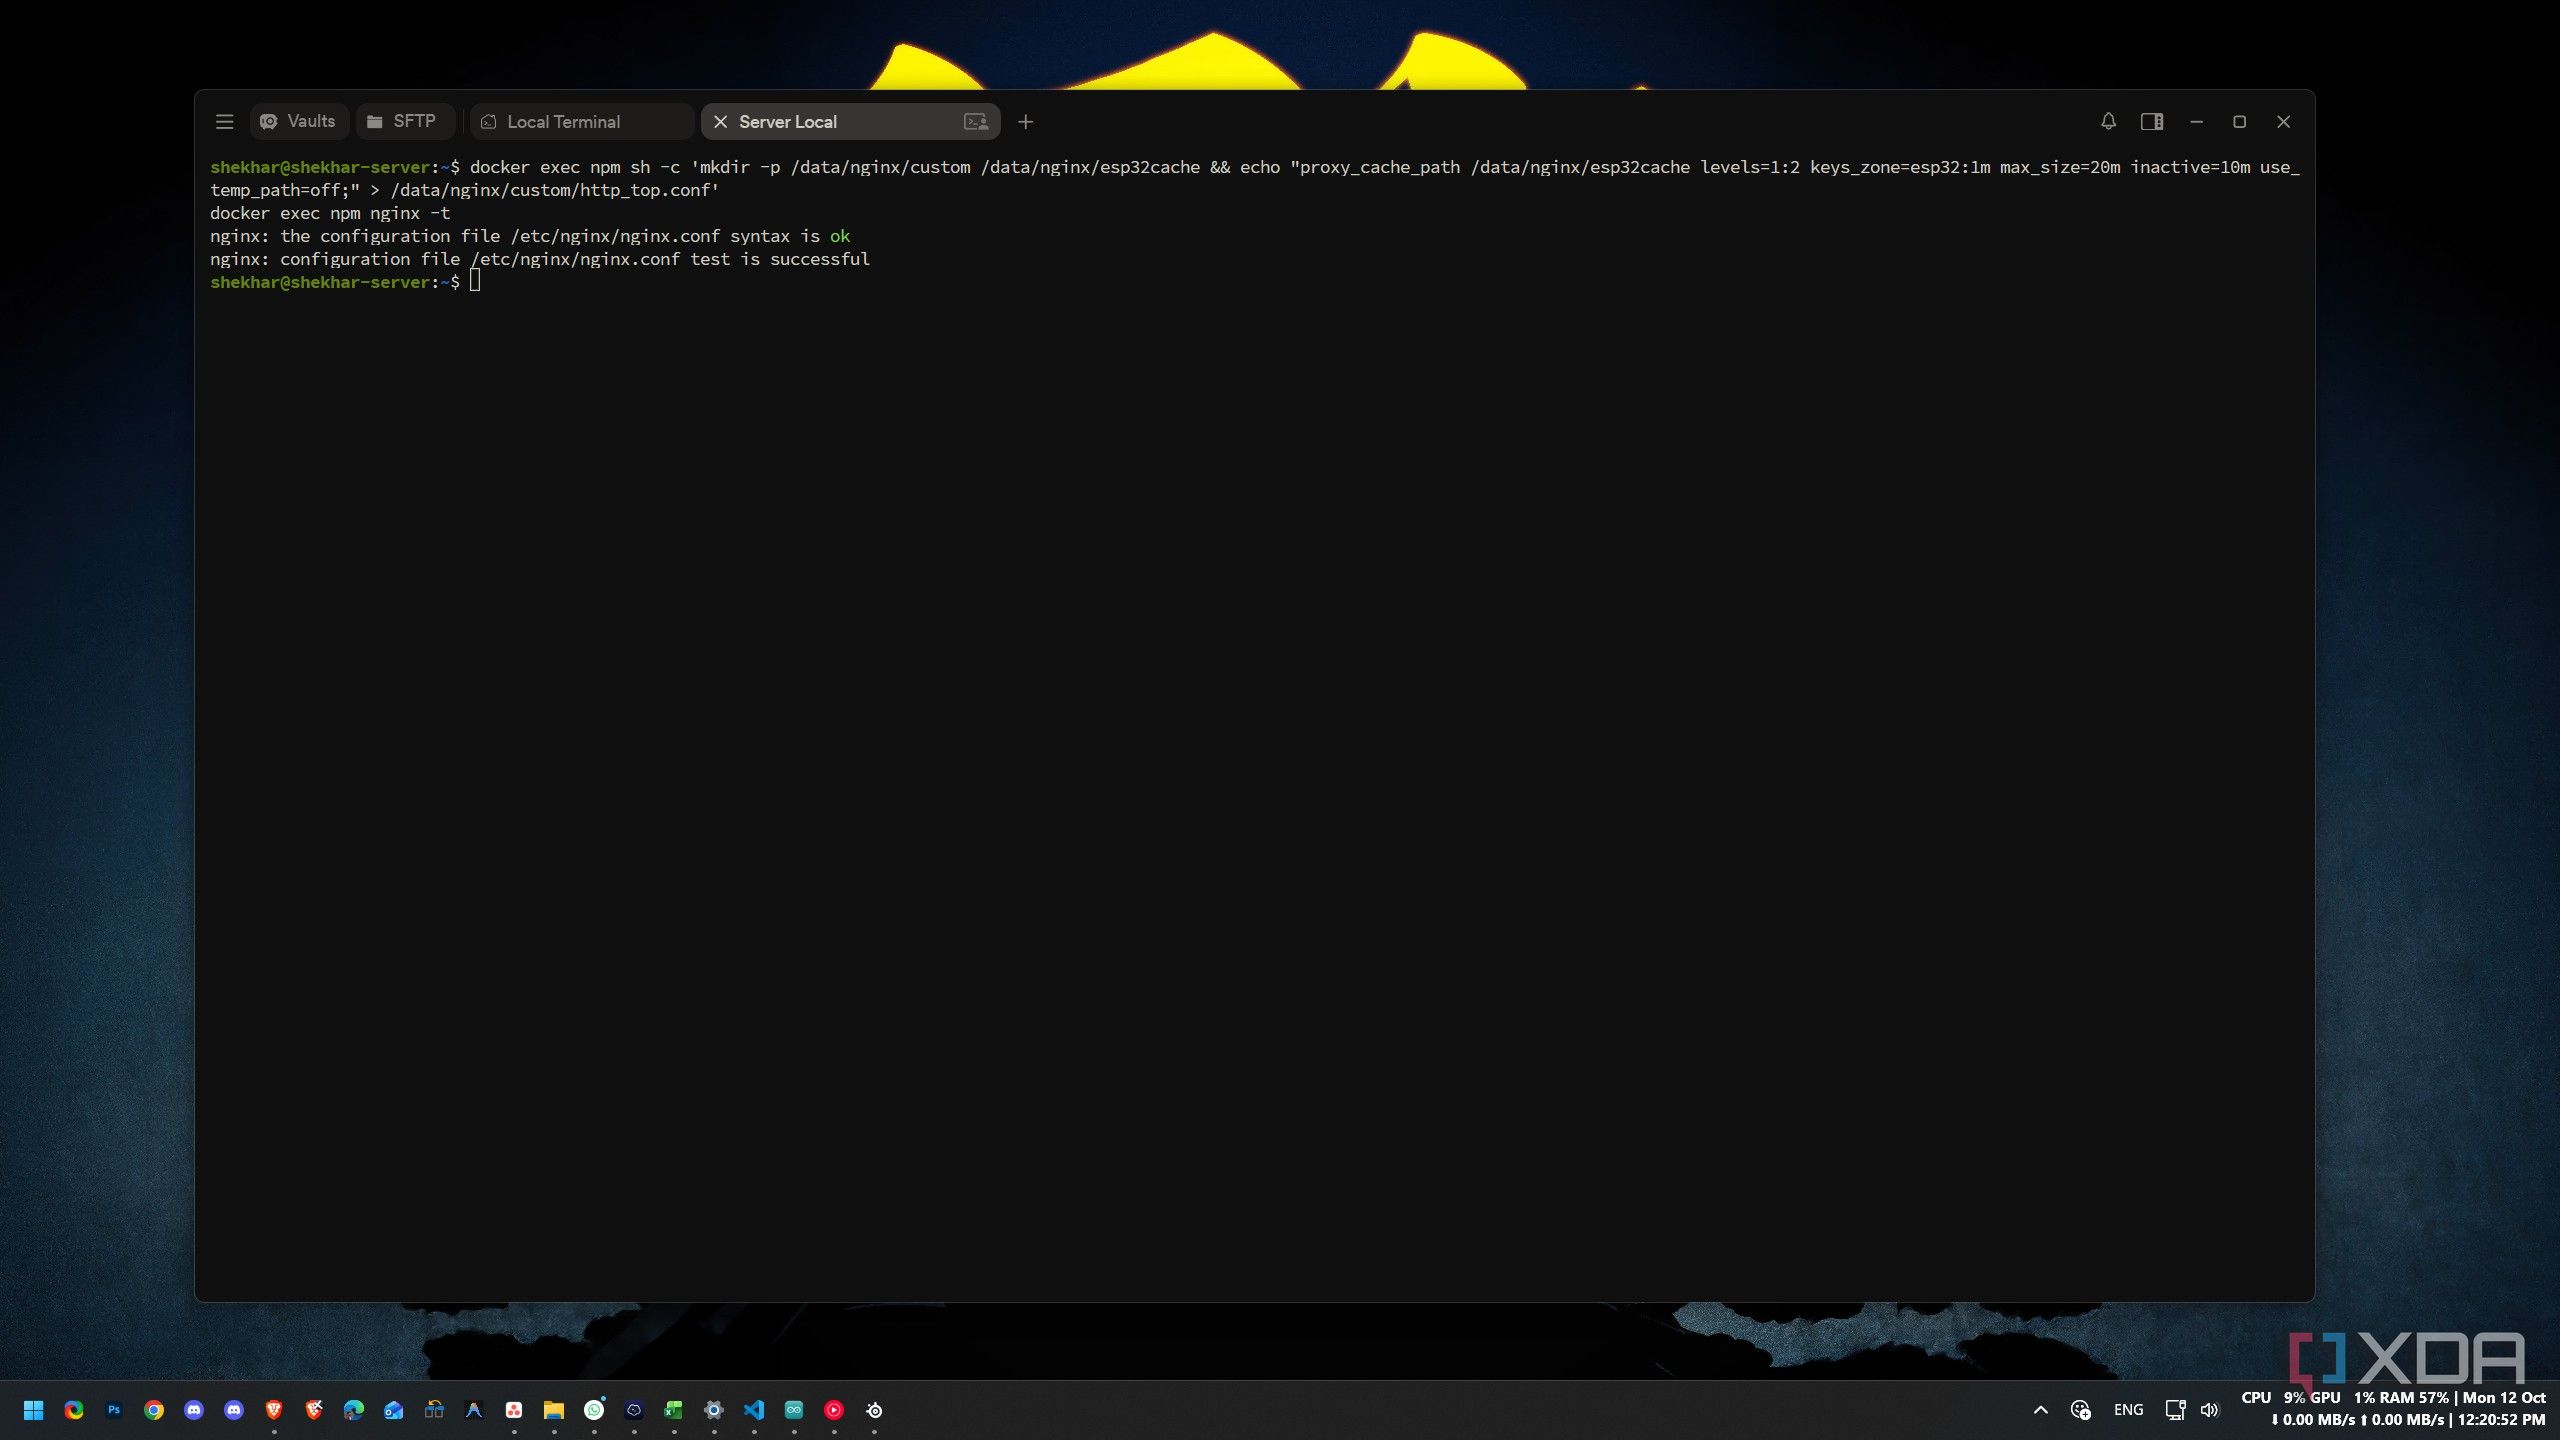
Task: Open Outlook from the taskbar
Action: [x=394, y=1410]
